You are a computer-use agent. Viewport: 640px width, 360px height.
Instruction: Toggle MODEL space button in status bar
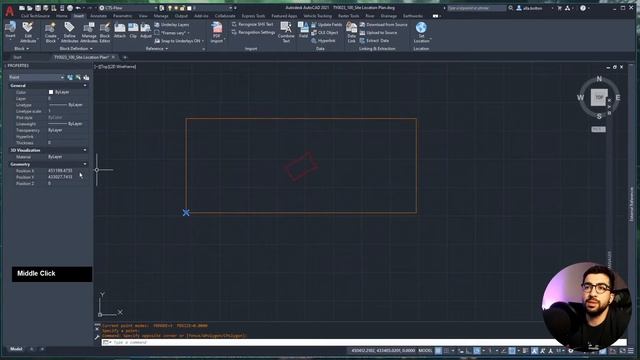(425, 351)
